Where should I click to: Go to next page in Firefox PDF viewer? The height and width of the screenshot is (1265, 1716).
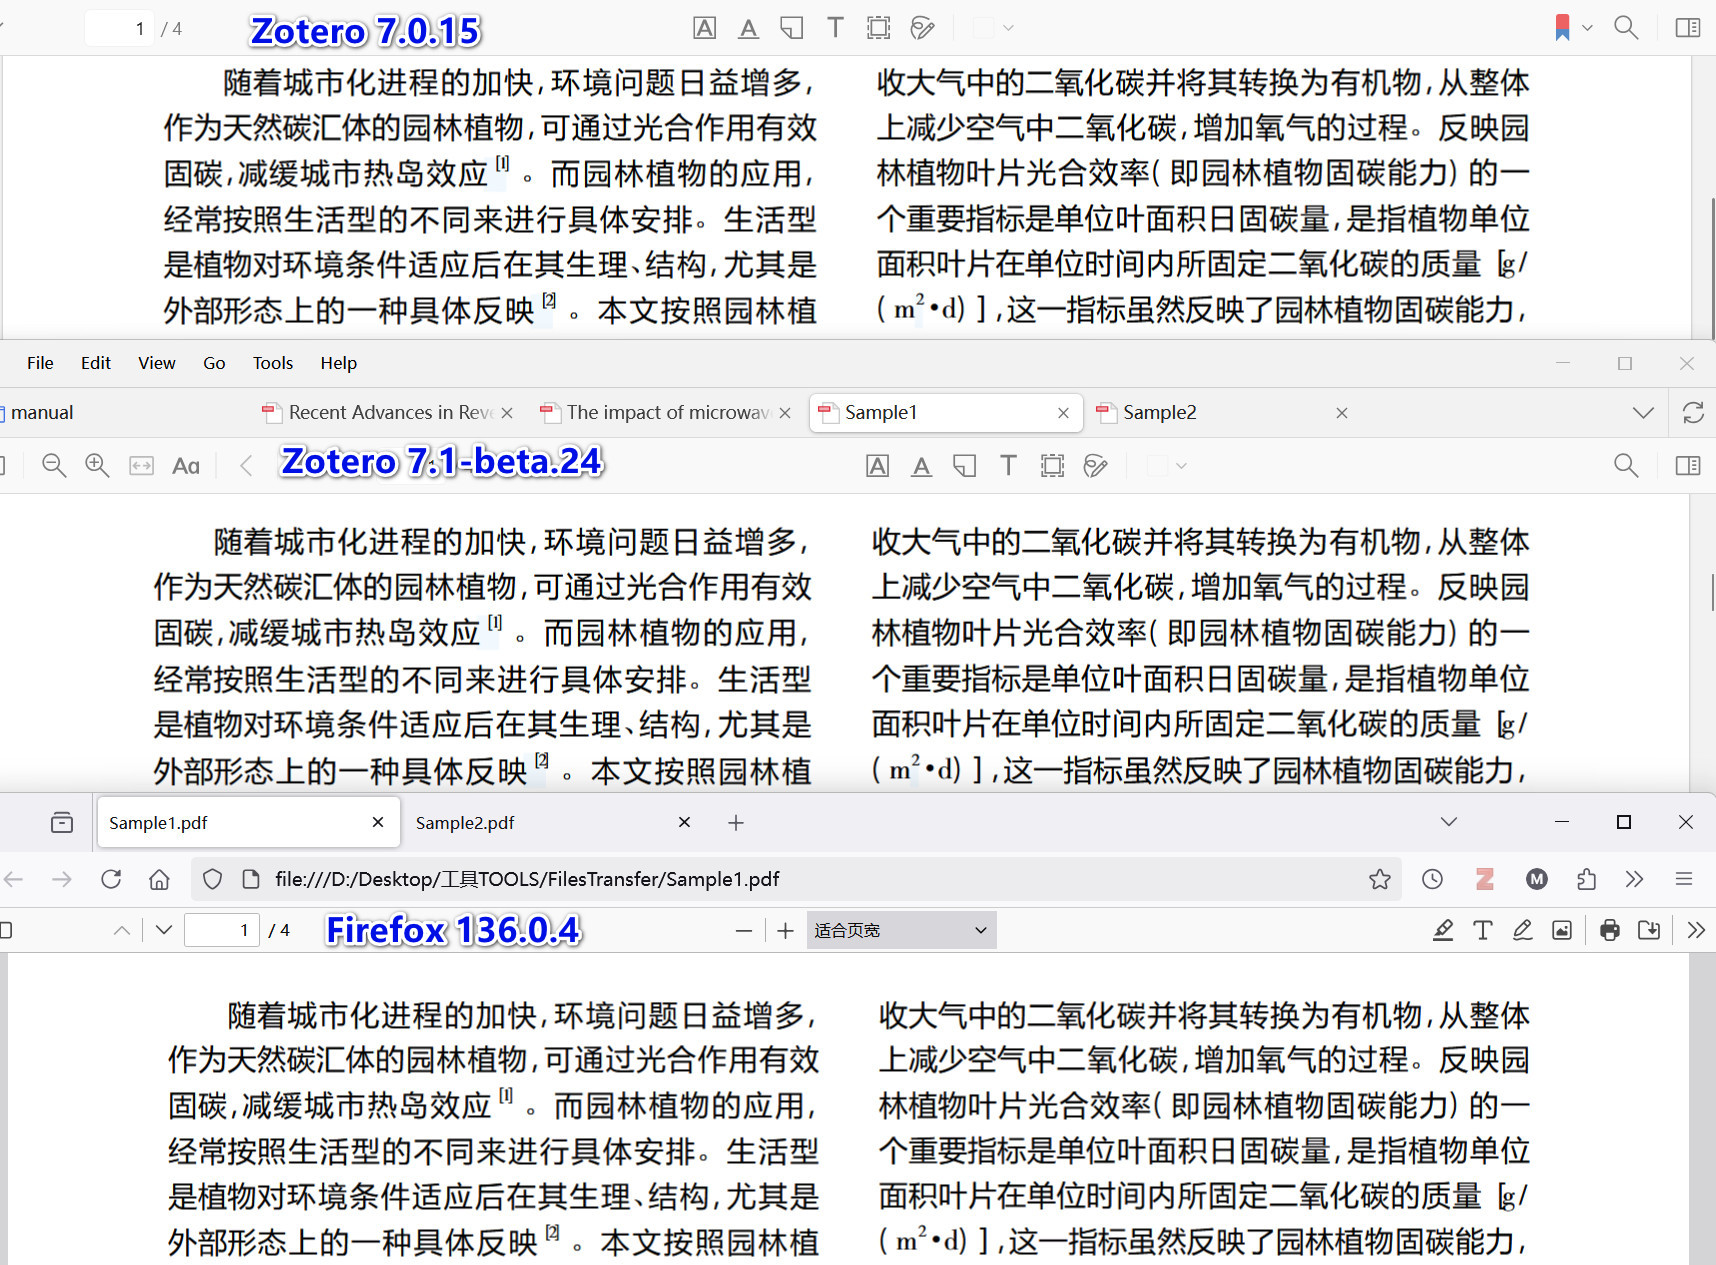point(164,930)
